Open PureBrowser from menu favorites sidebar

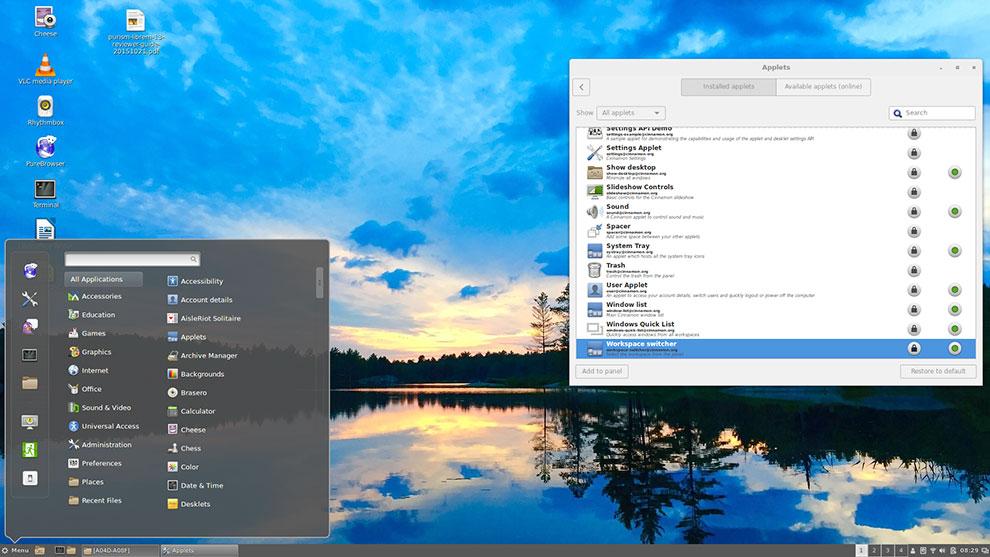30,270
